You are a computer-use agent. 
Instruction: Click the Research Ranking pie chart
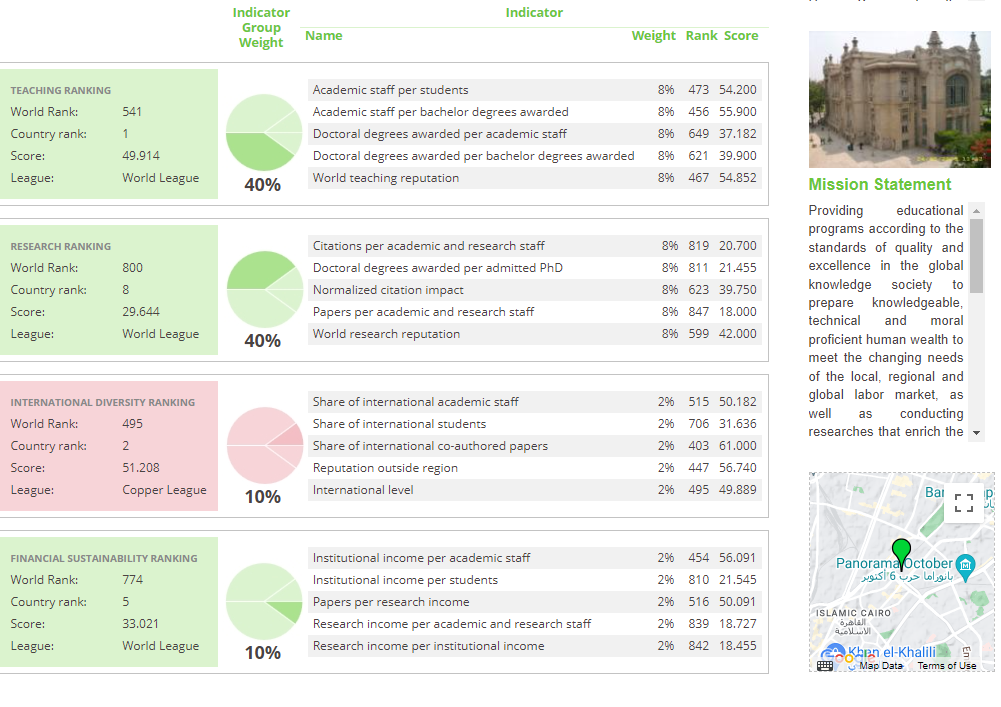point(264,288)
